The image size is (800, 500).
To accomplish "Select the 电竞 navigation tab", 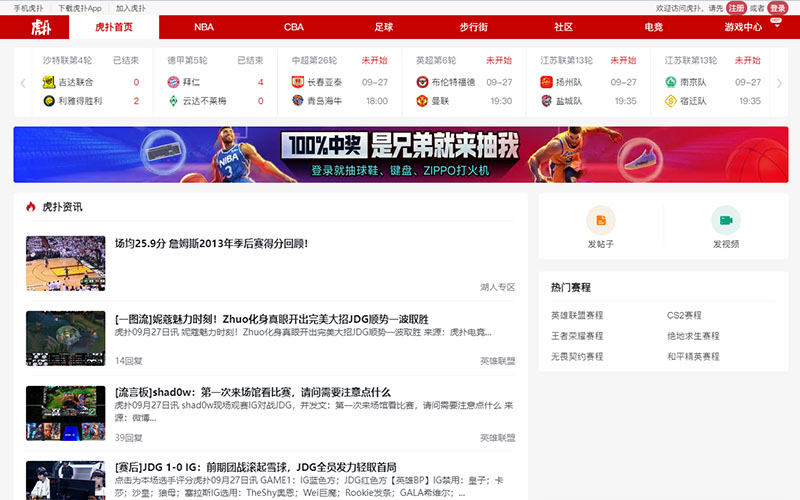I will coord(653,27).
